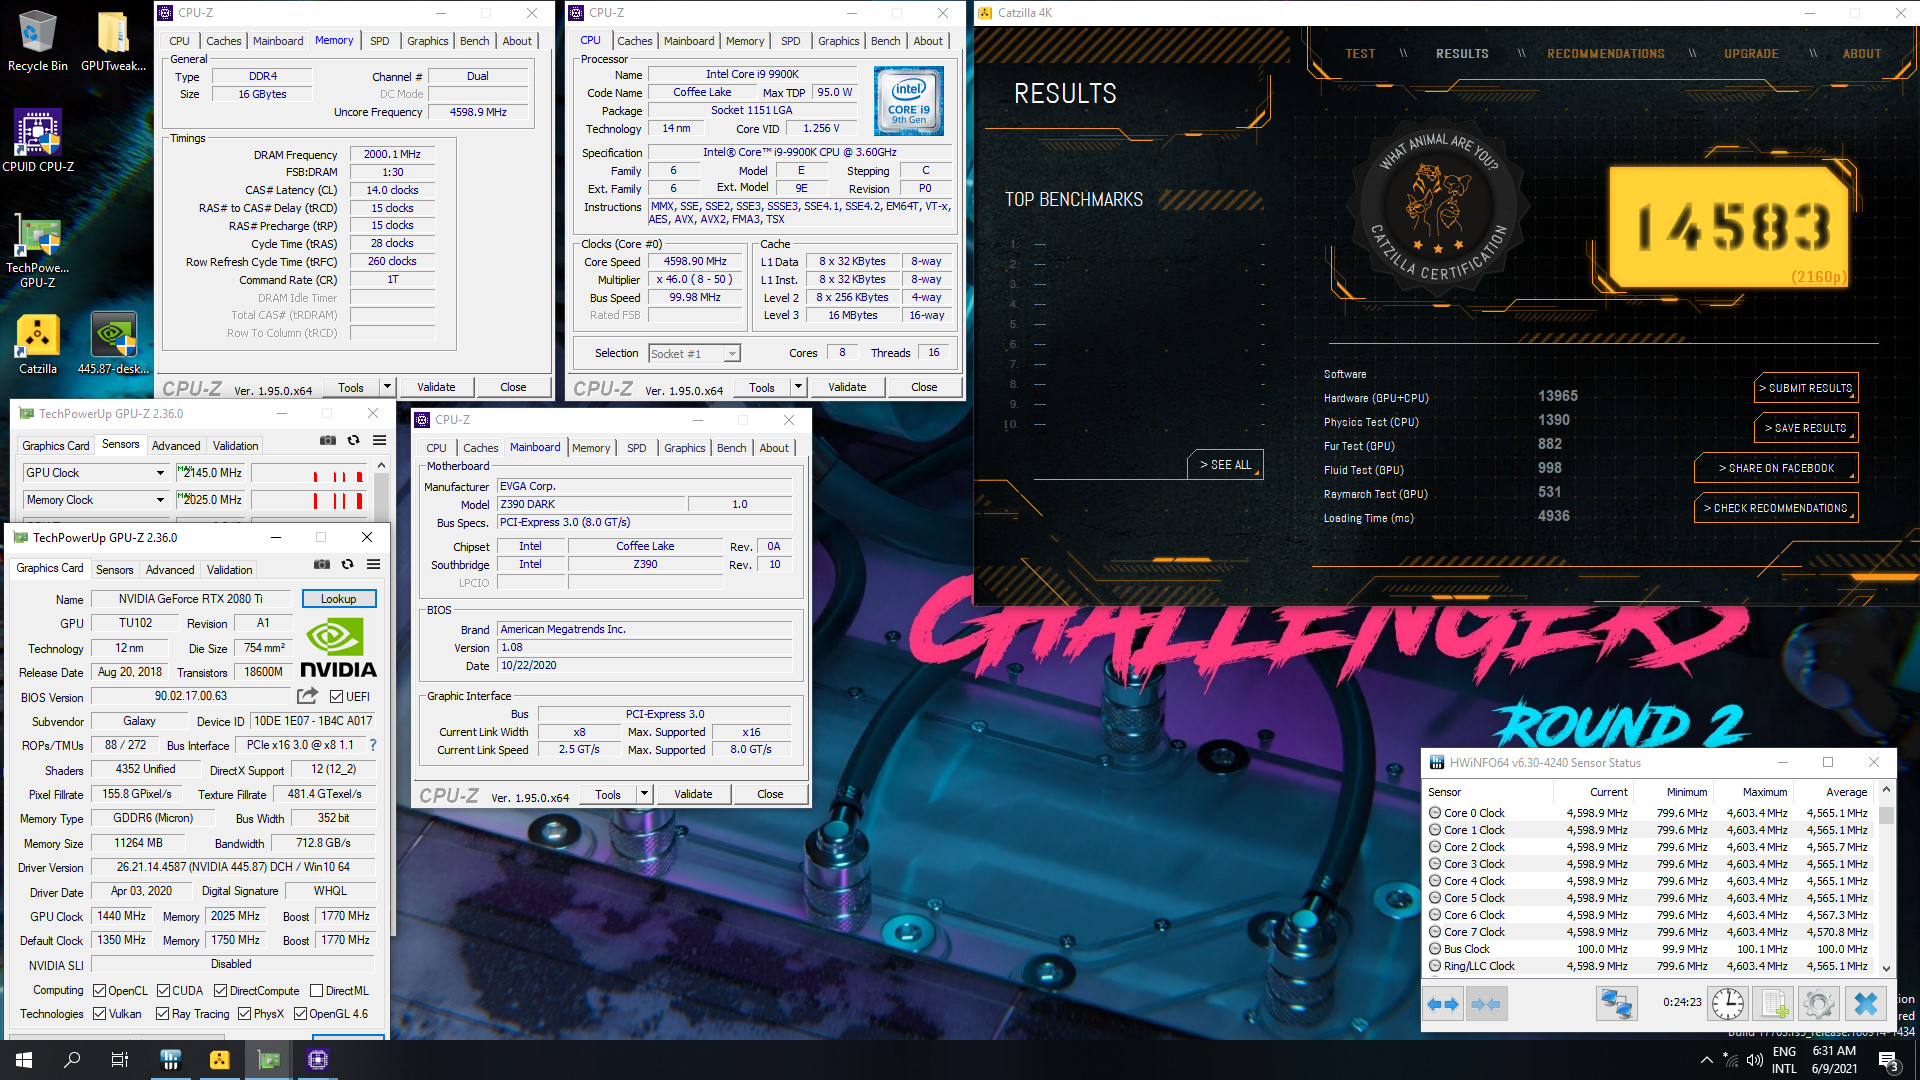The image size is (1920, 1080).
Task: Open Windows Start menu
Action: pos(24,1060)
